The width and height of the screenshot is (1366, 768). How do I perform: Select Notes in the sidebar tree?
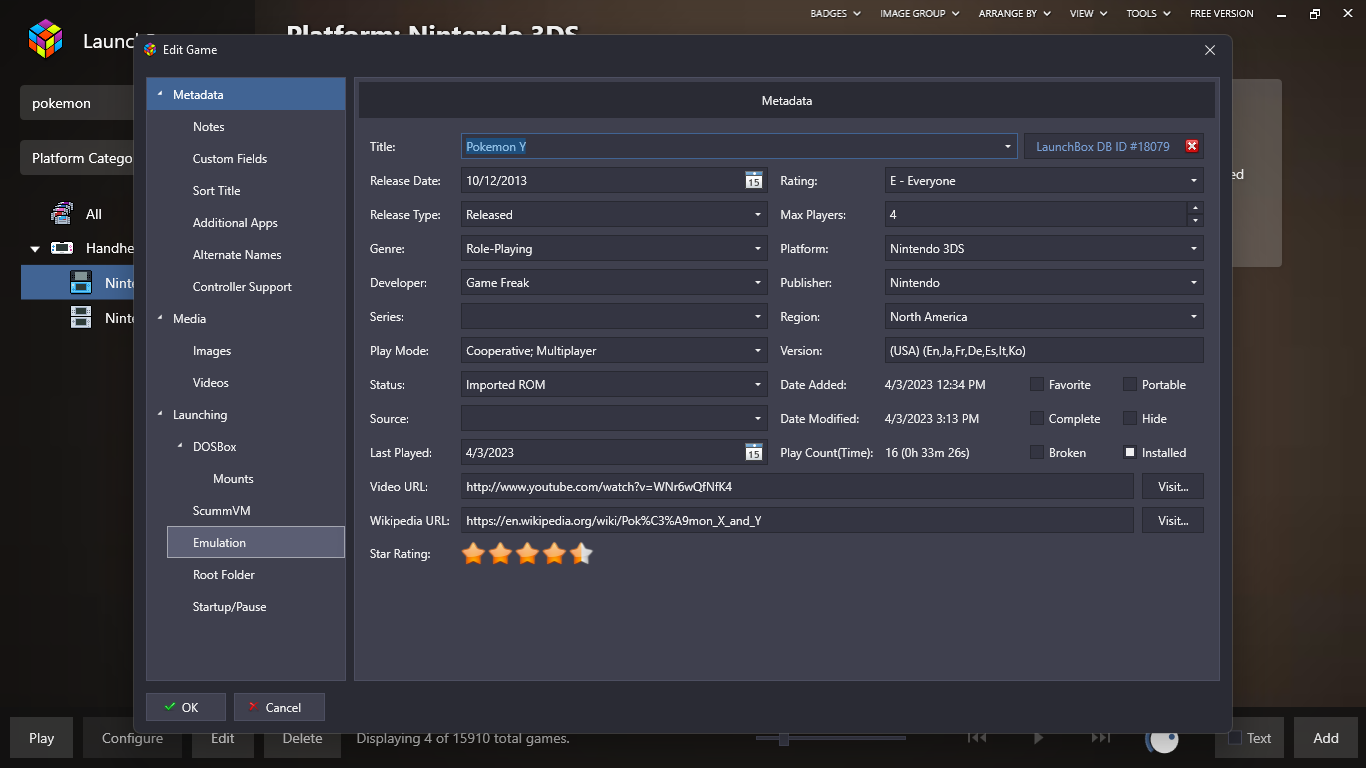pyautogui.click(x=208, y=126)
